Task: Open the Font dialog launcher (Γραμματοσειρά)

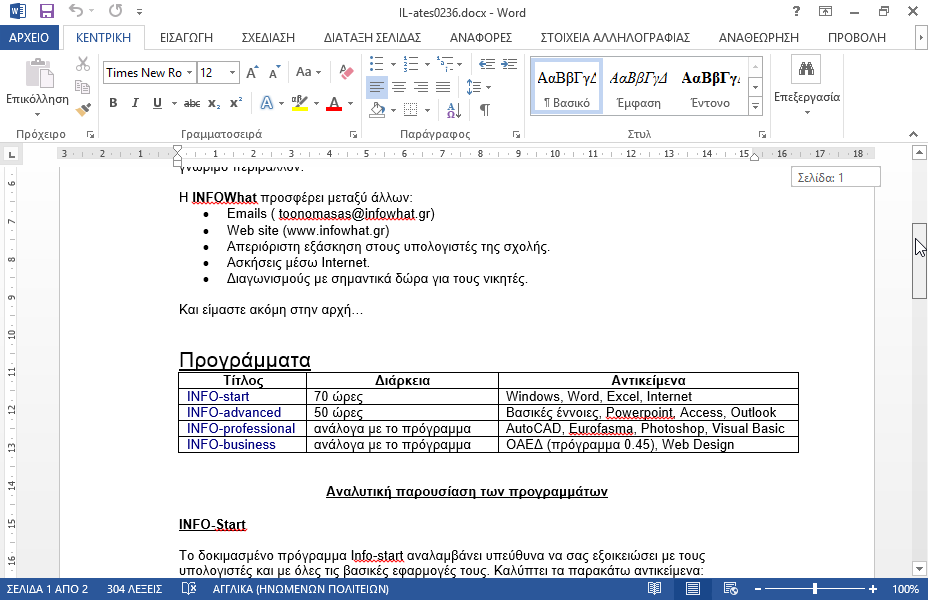Action: coord(353,135)
